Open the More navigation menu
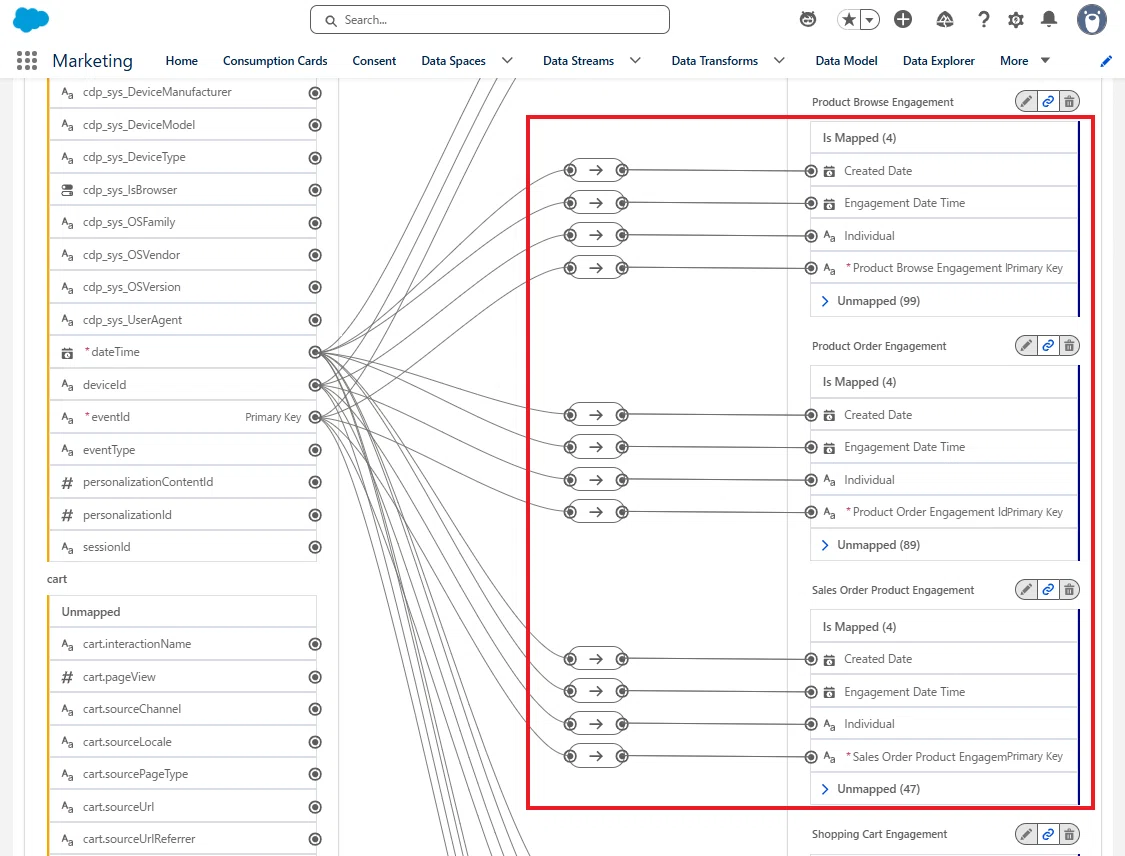This screenshot has width=1125, height=856. click(x=1025, y=61)
